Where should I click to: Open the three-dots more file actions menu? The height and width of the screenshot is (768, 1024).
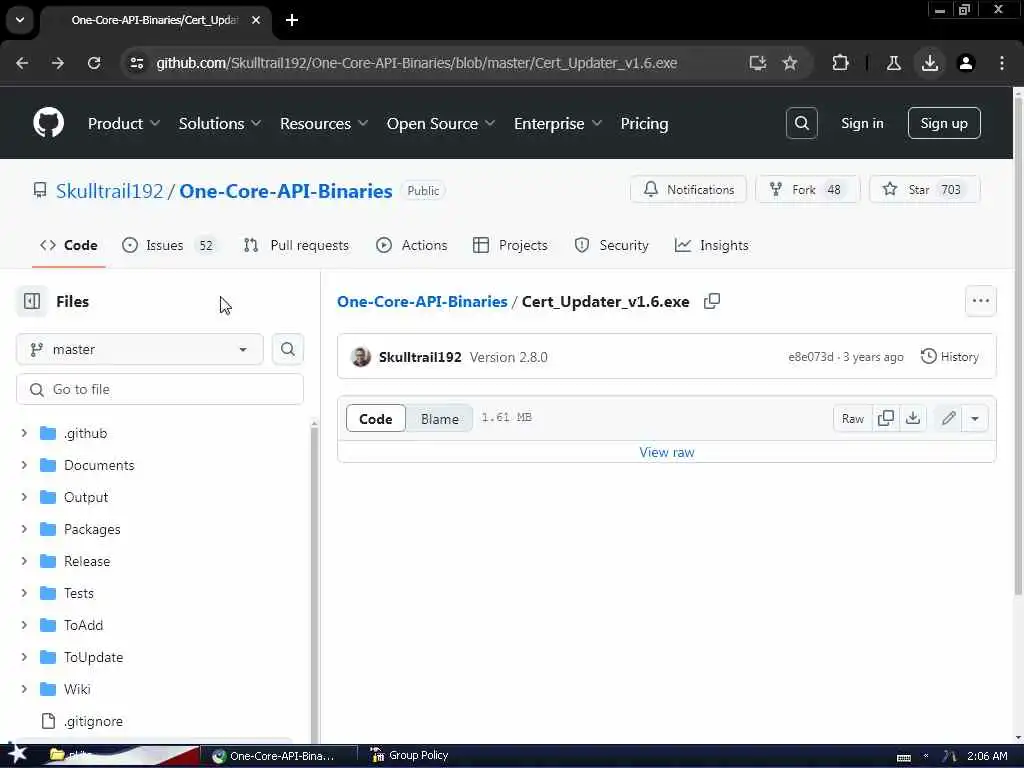point(980,301)
